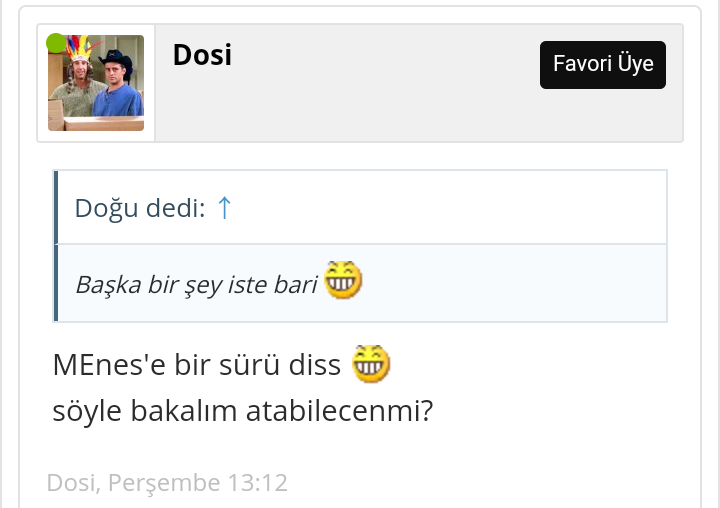Click the bold username Dosi in the post header
The height and width of the screenshot is (508, 720).
(202, 55)
